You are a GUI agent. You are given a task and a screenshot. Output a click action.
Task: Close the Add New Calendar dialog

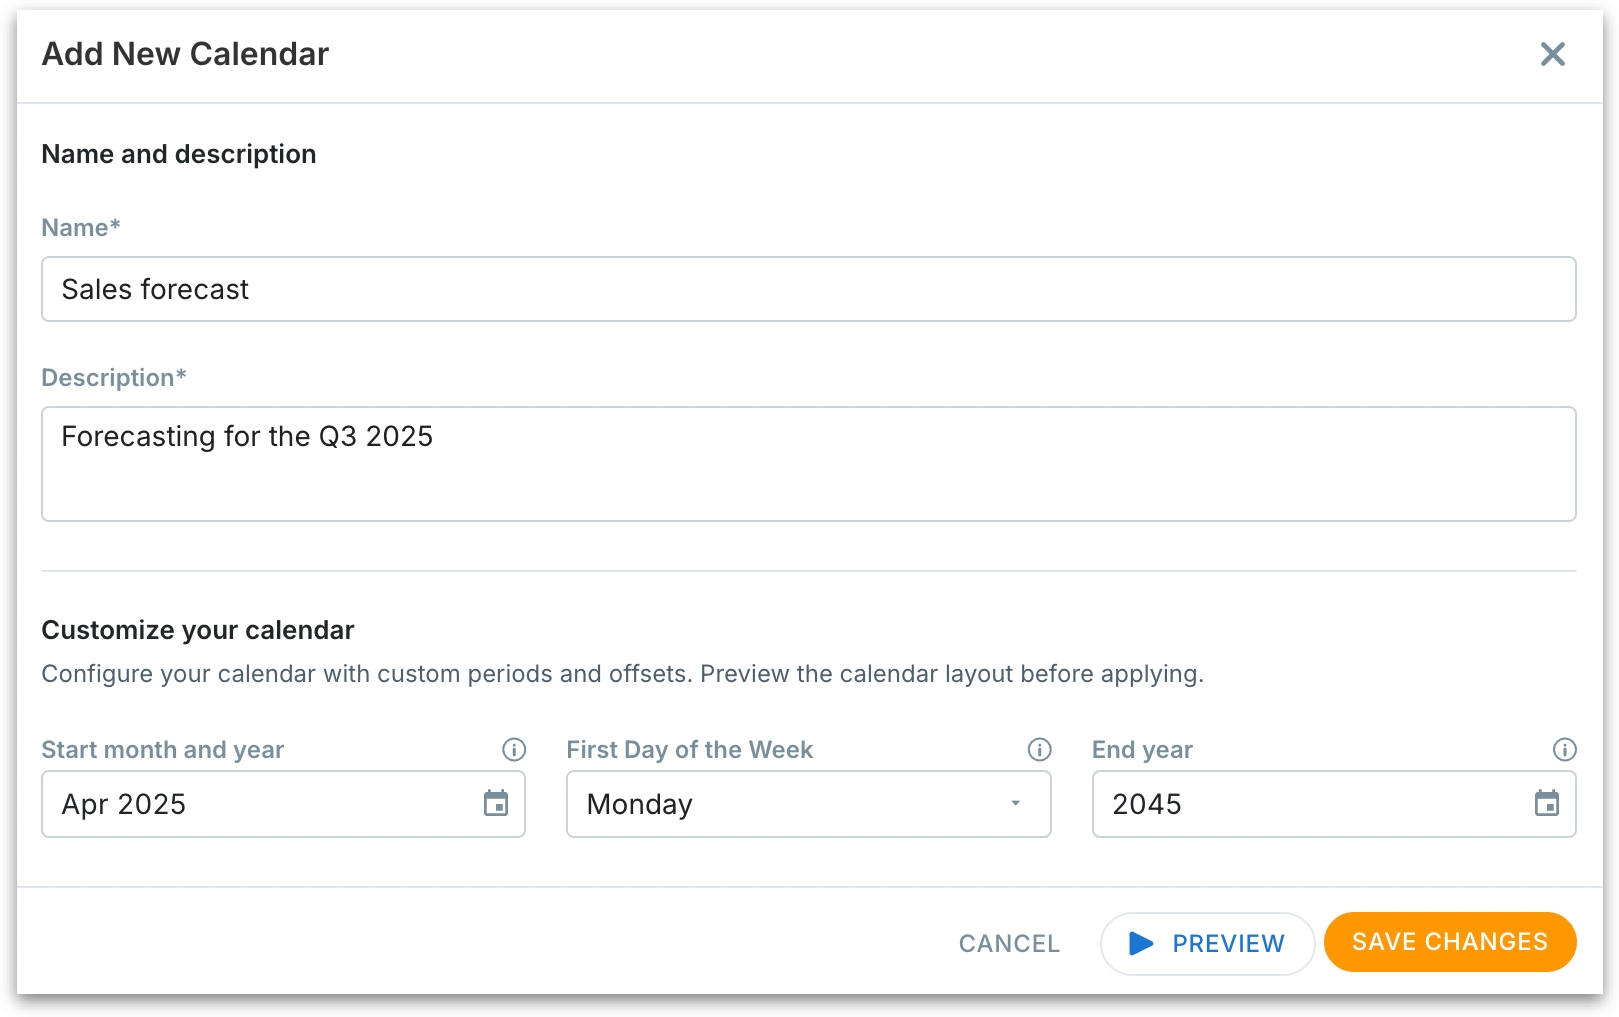[1552, 54]
